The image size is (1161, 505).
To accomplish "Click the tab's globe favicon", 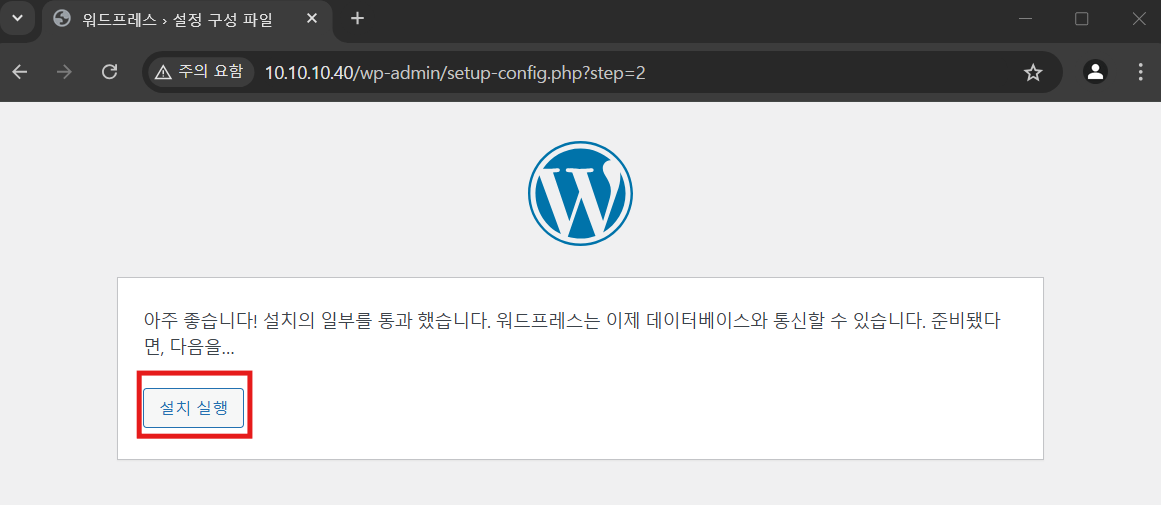I will pos(62,19).
